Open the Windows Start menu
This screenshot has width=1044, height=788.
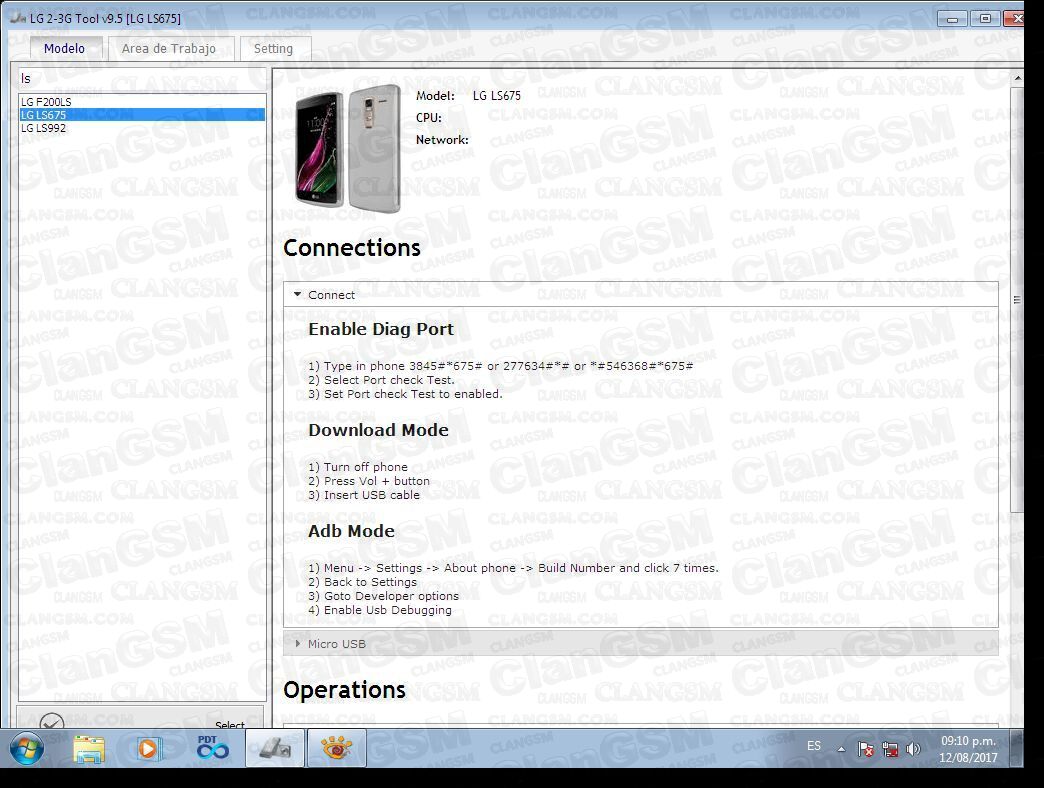click(27, 749)
